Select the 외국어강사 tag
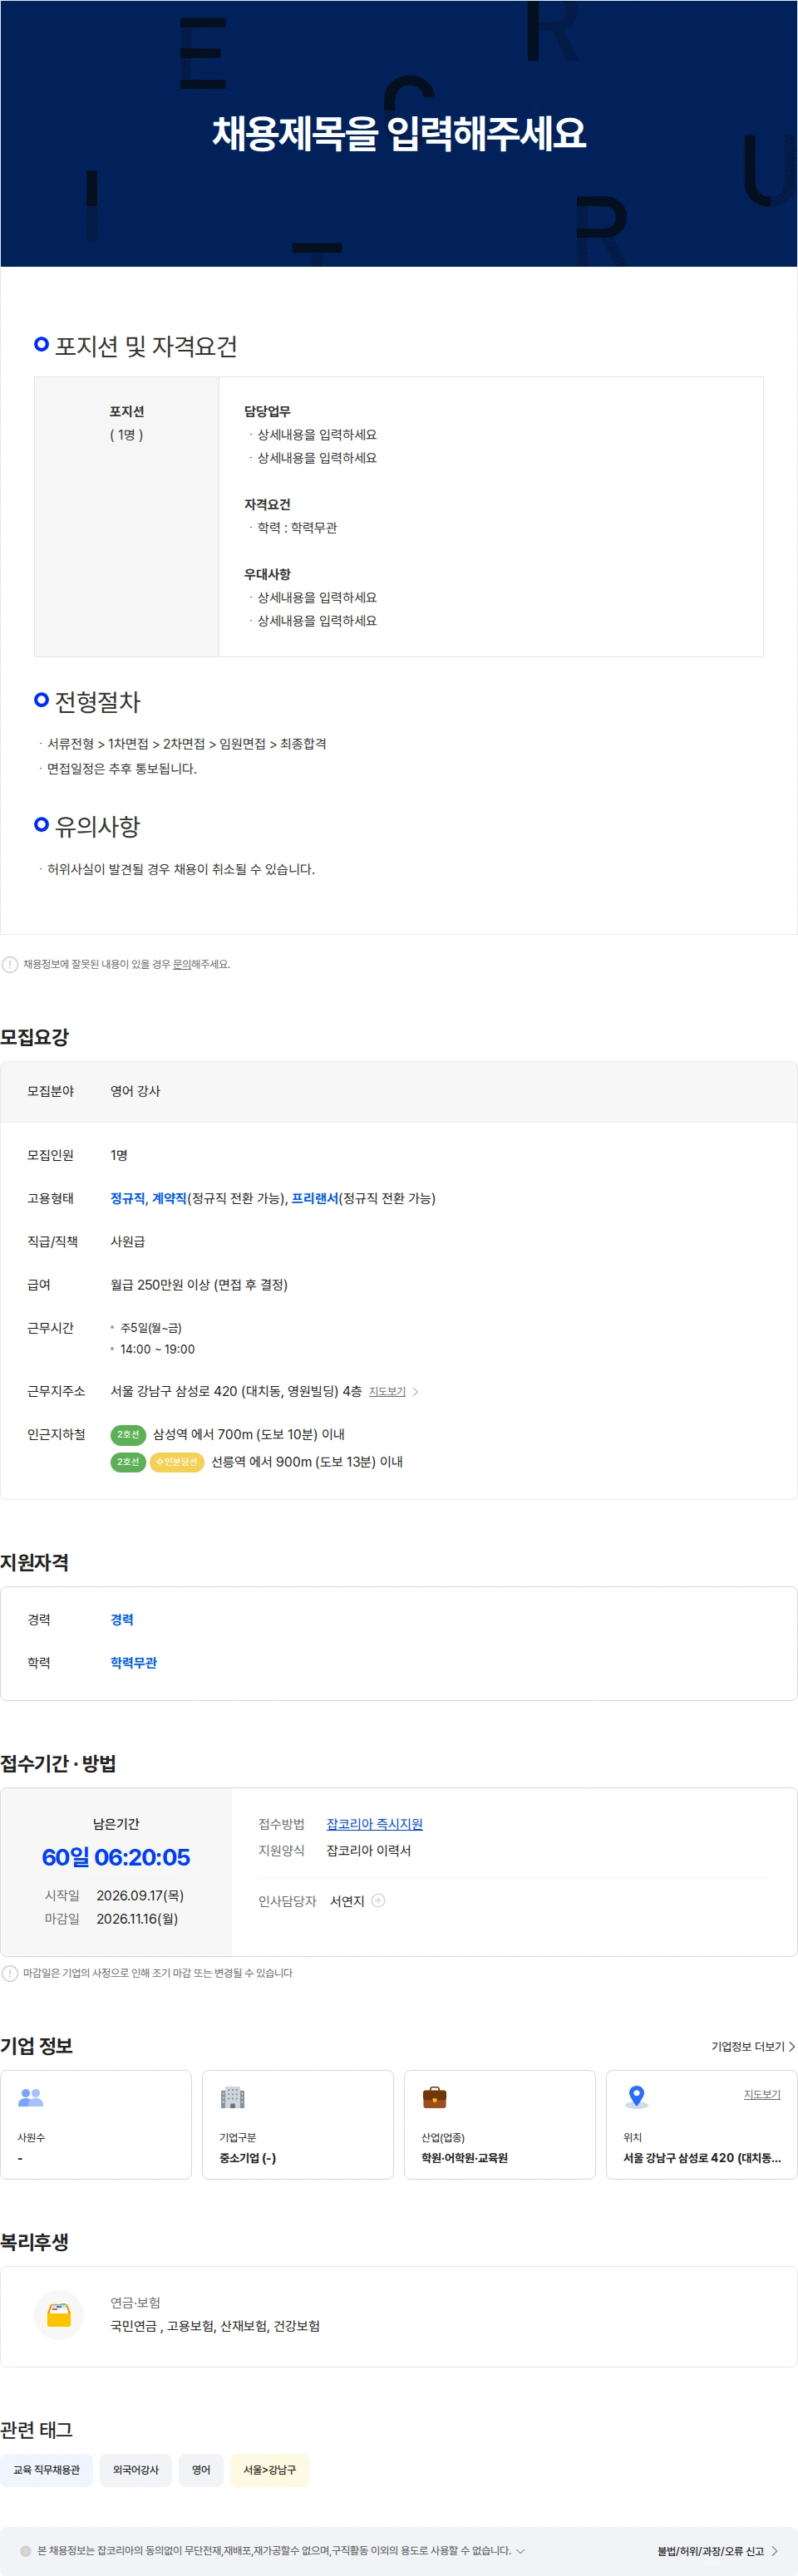798x2576 pixels. point(136,2470)
